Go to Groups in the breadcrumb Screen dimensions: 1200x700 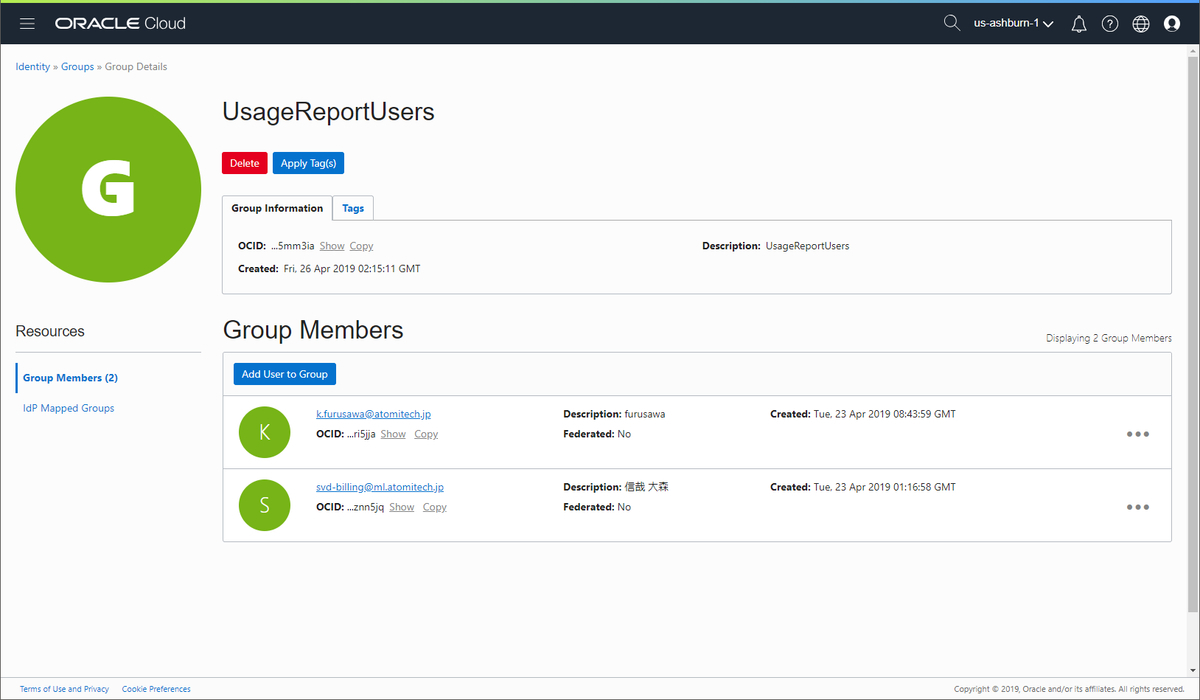click(78, 67)
